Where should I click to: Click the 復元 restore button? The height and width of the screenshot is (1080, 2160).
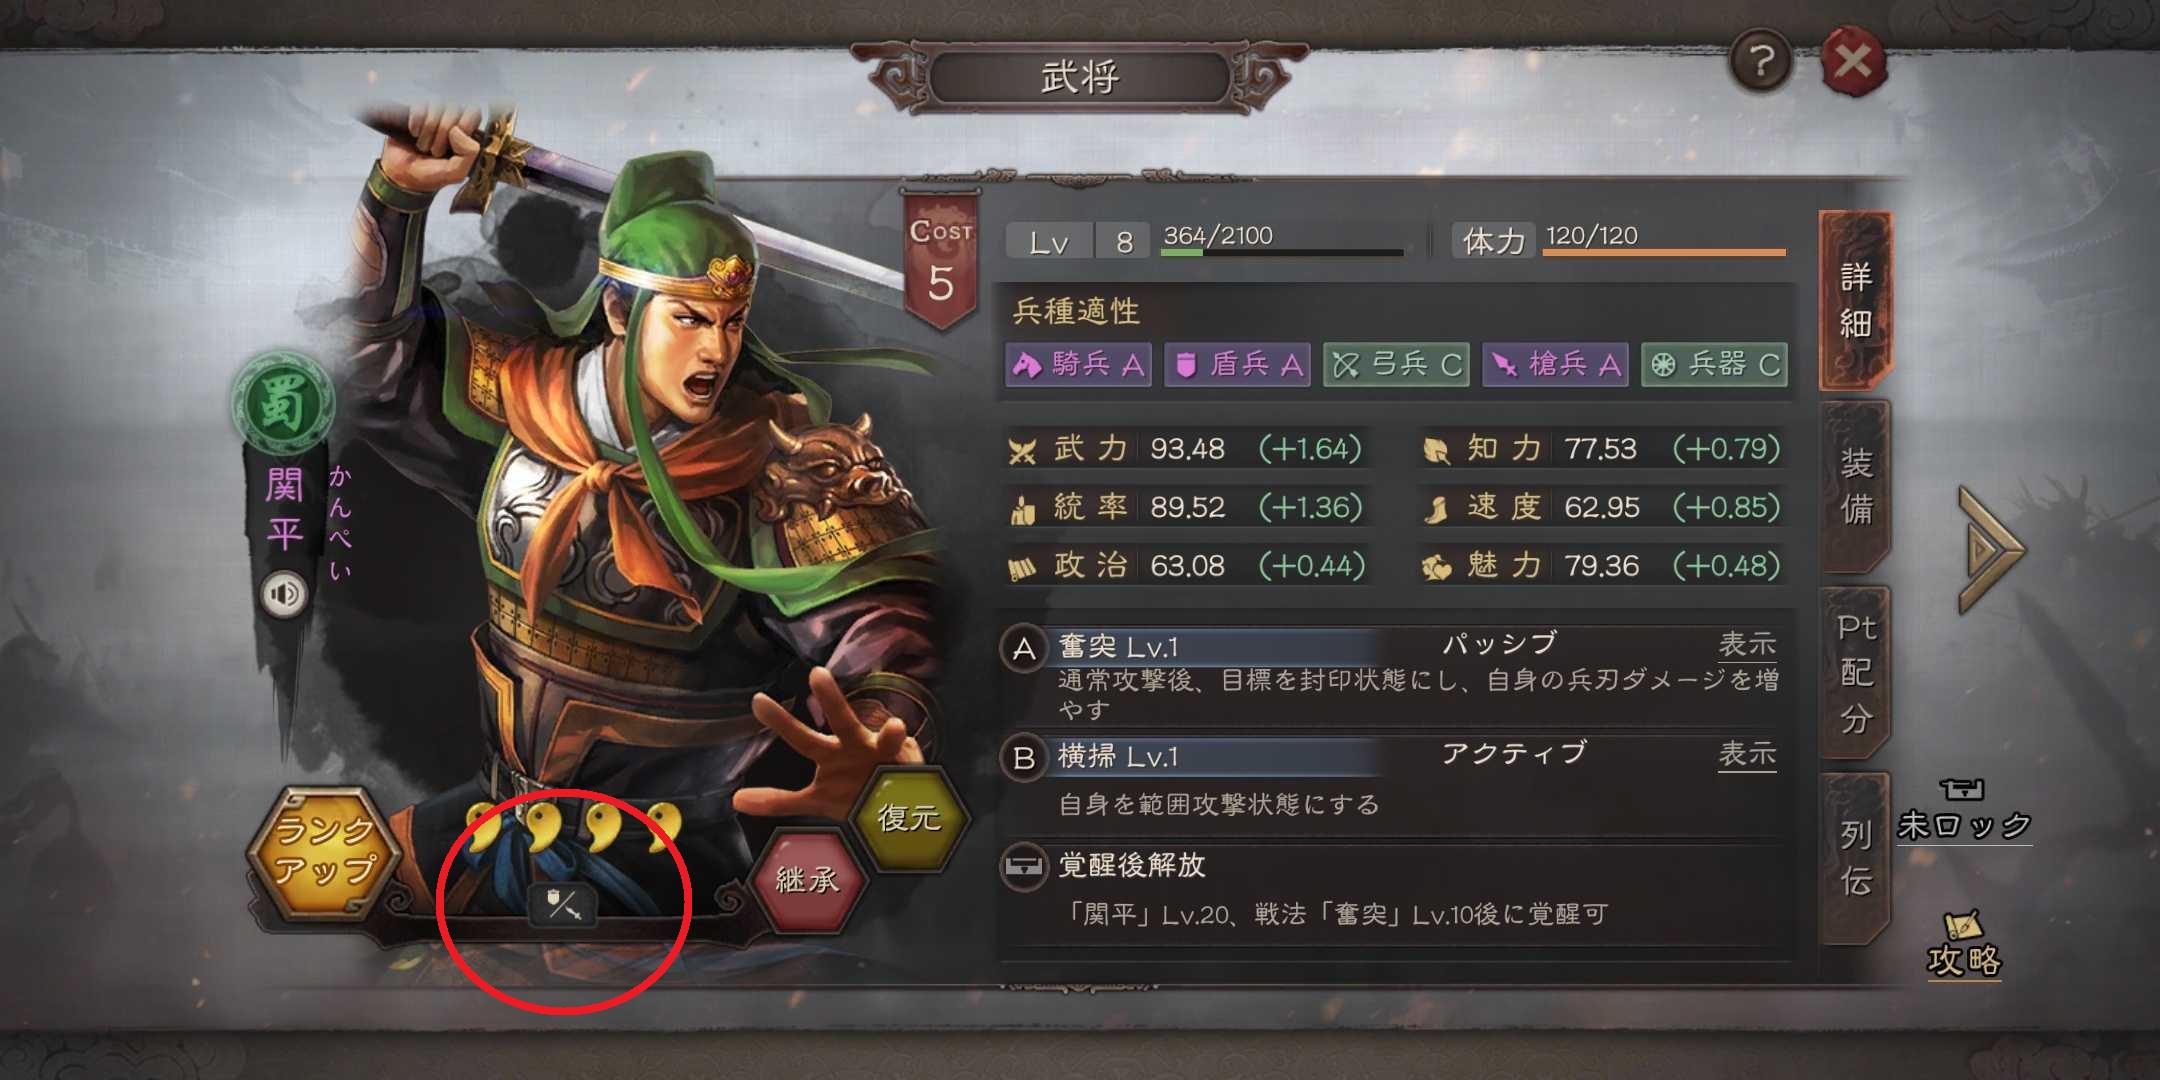[x=909, y=818]
